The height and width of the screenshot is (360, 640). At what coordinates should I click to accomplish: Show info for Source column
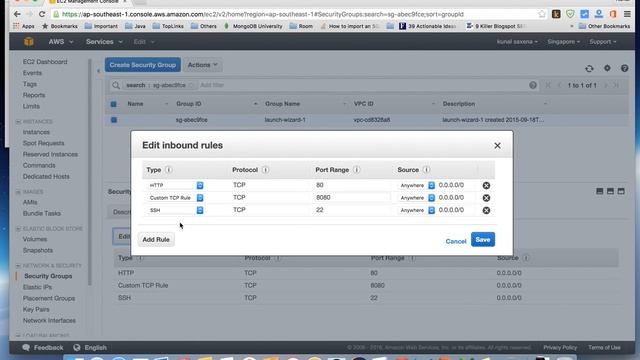pos(426,170)
